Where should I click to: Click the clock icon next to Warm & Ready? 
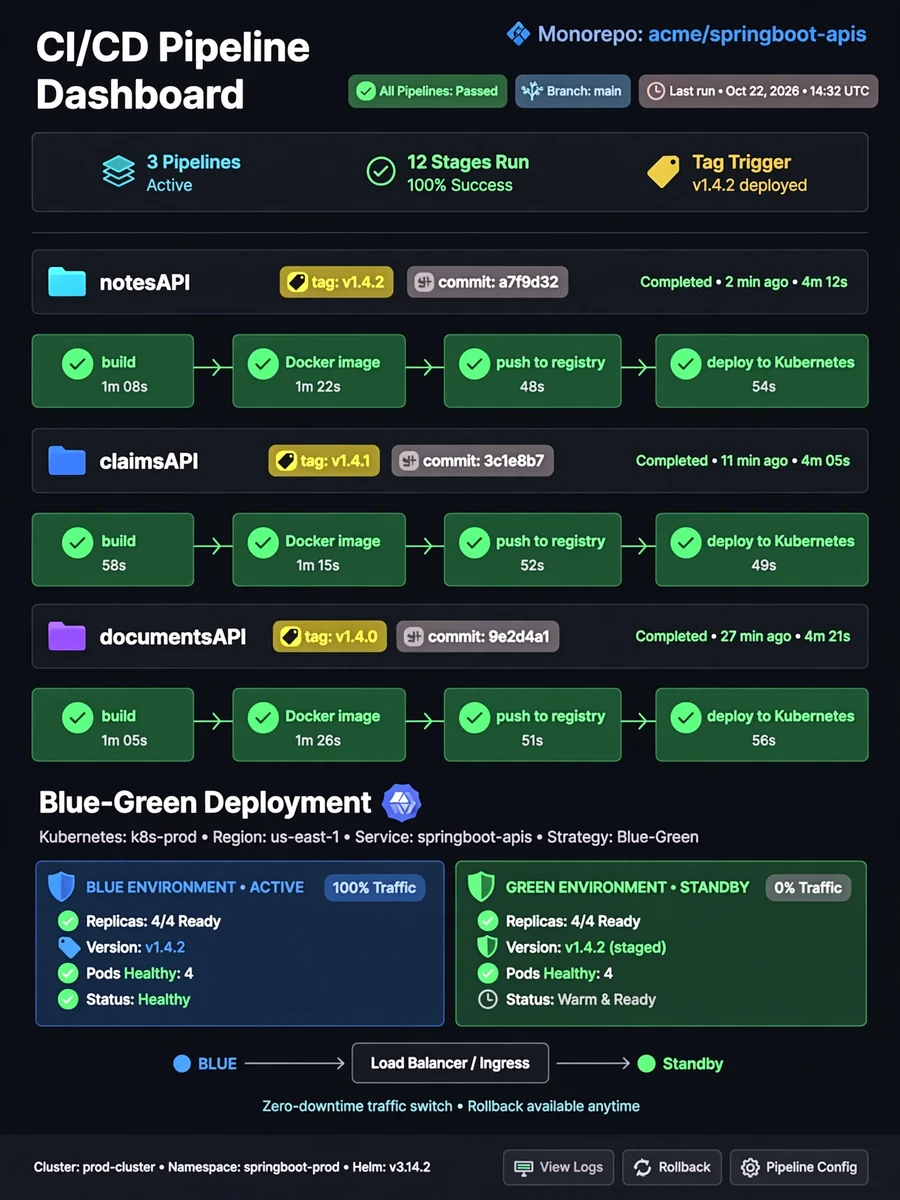coord(487,999)
